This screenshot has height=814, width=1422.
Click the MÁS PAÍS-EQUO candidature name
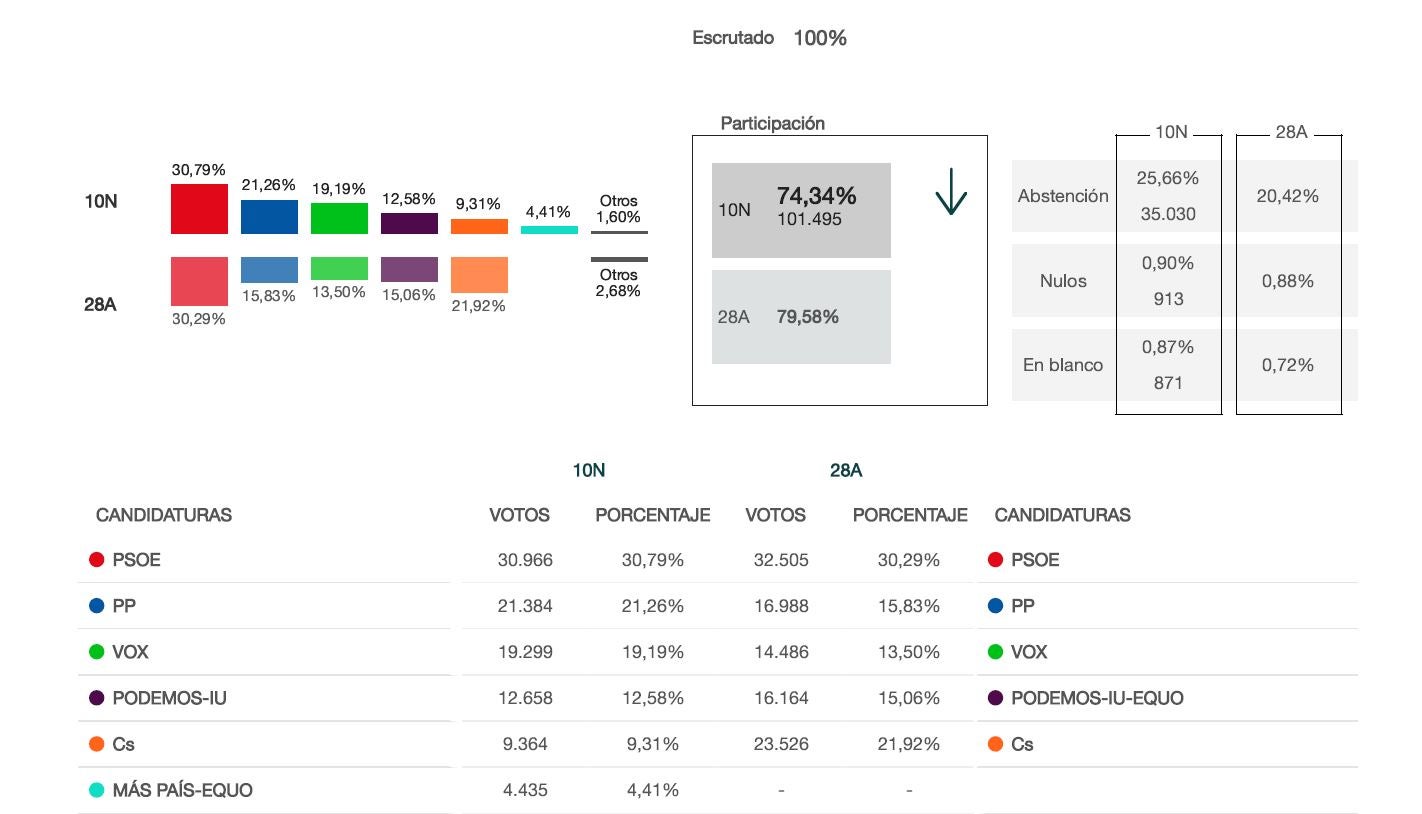(182, 790)
